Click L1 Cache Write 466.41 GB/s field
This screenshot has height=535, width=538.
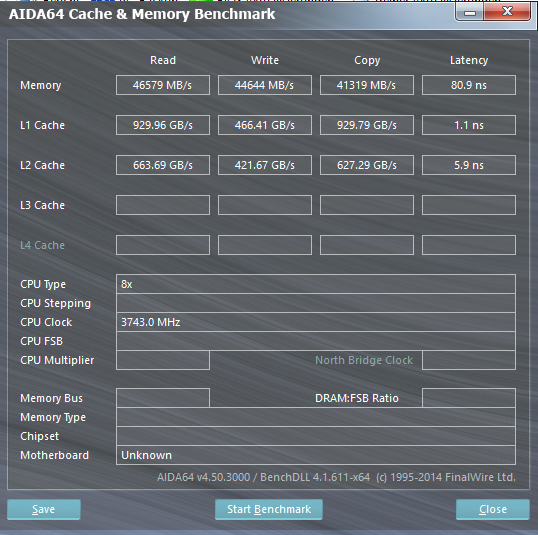click(265, 125)
